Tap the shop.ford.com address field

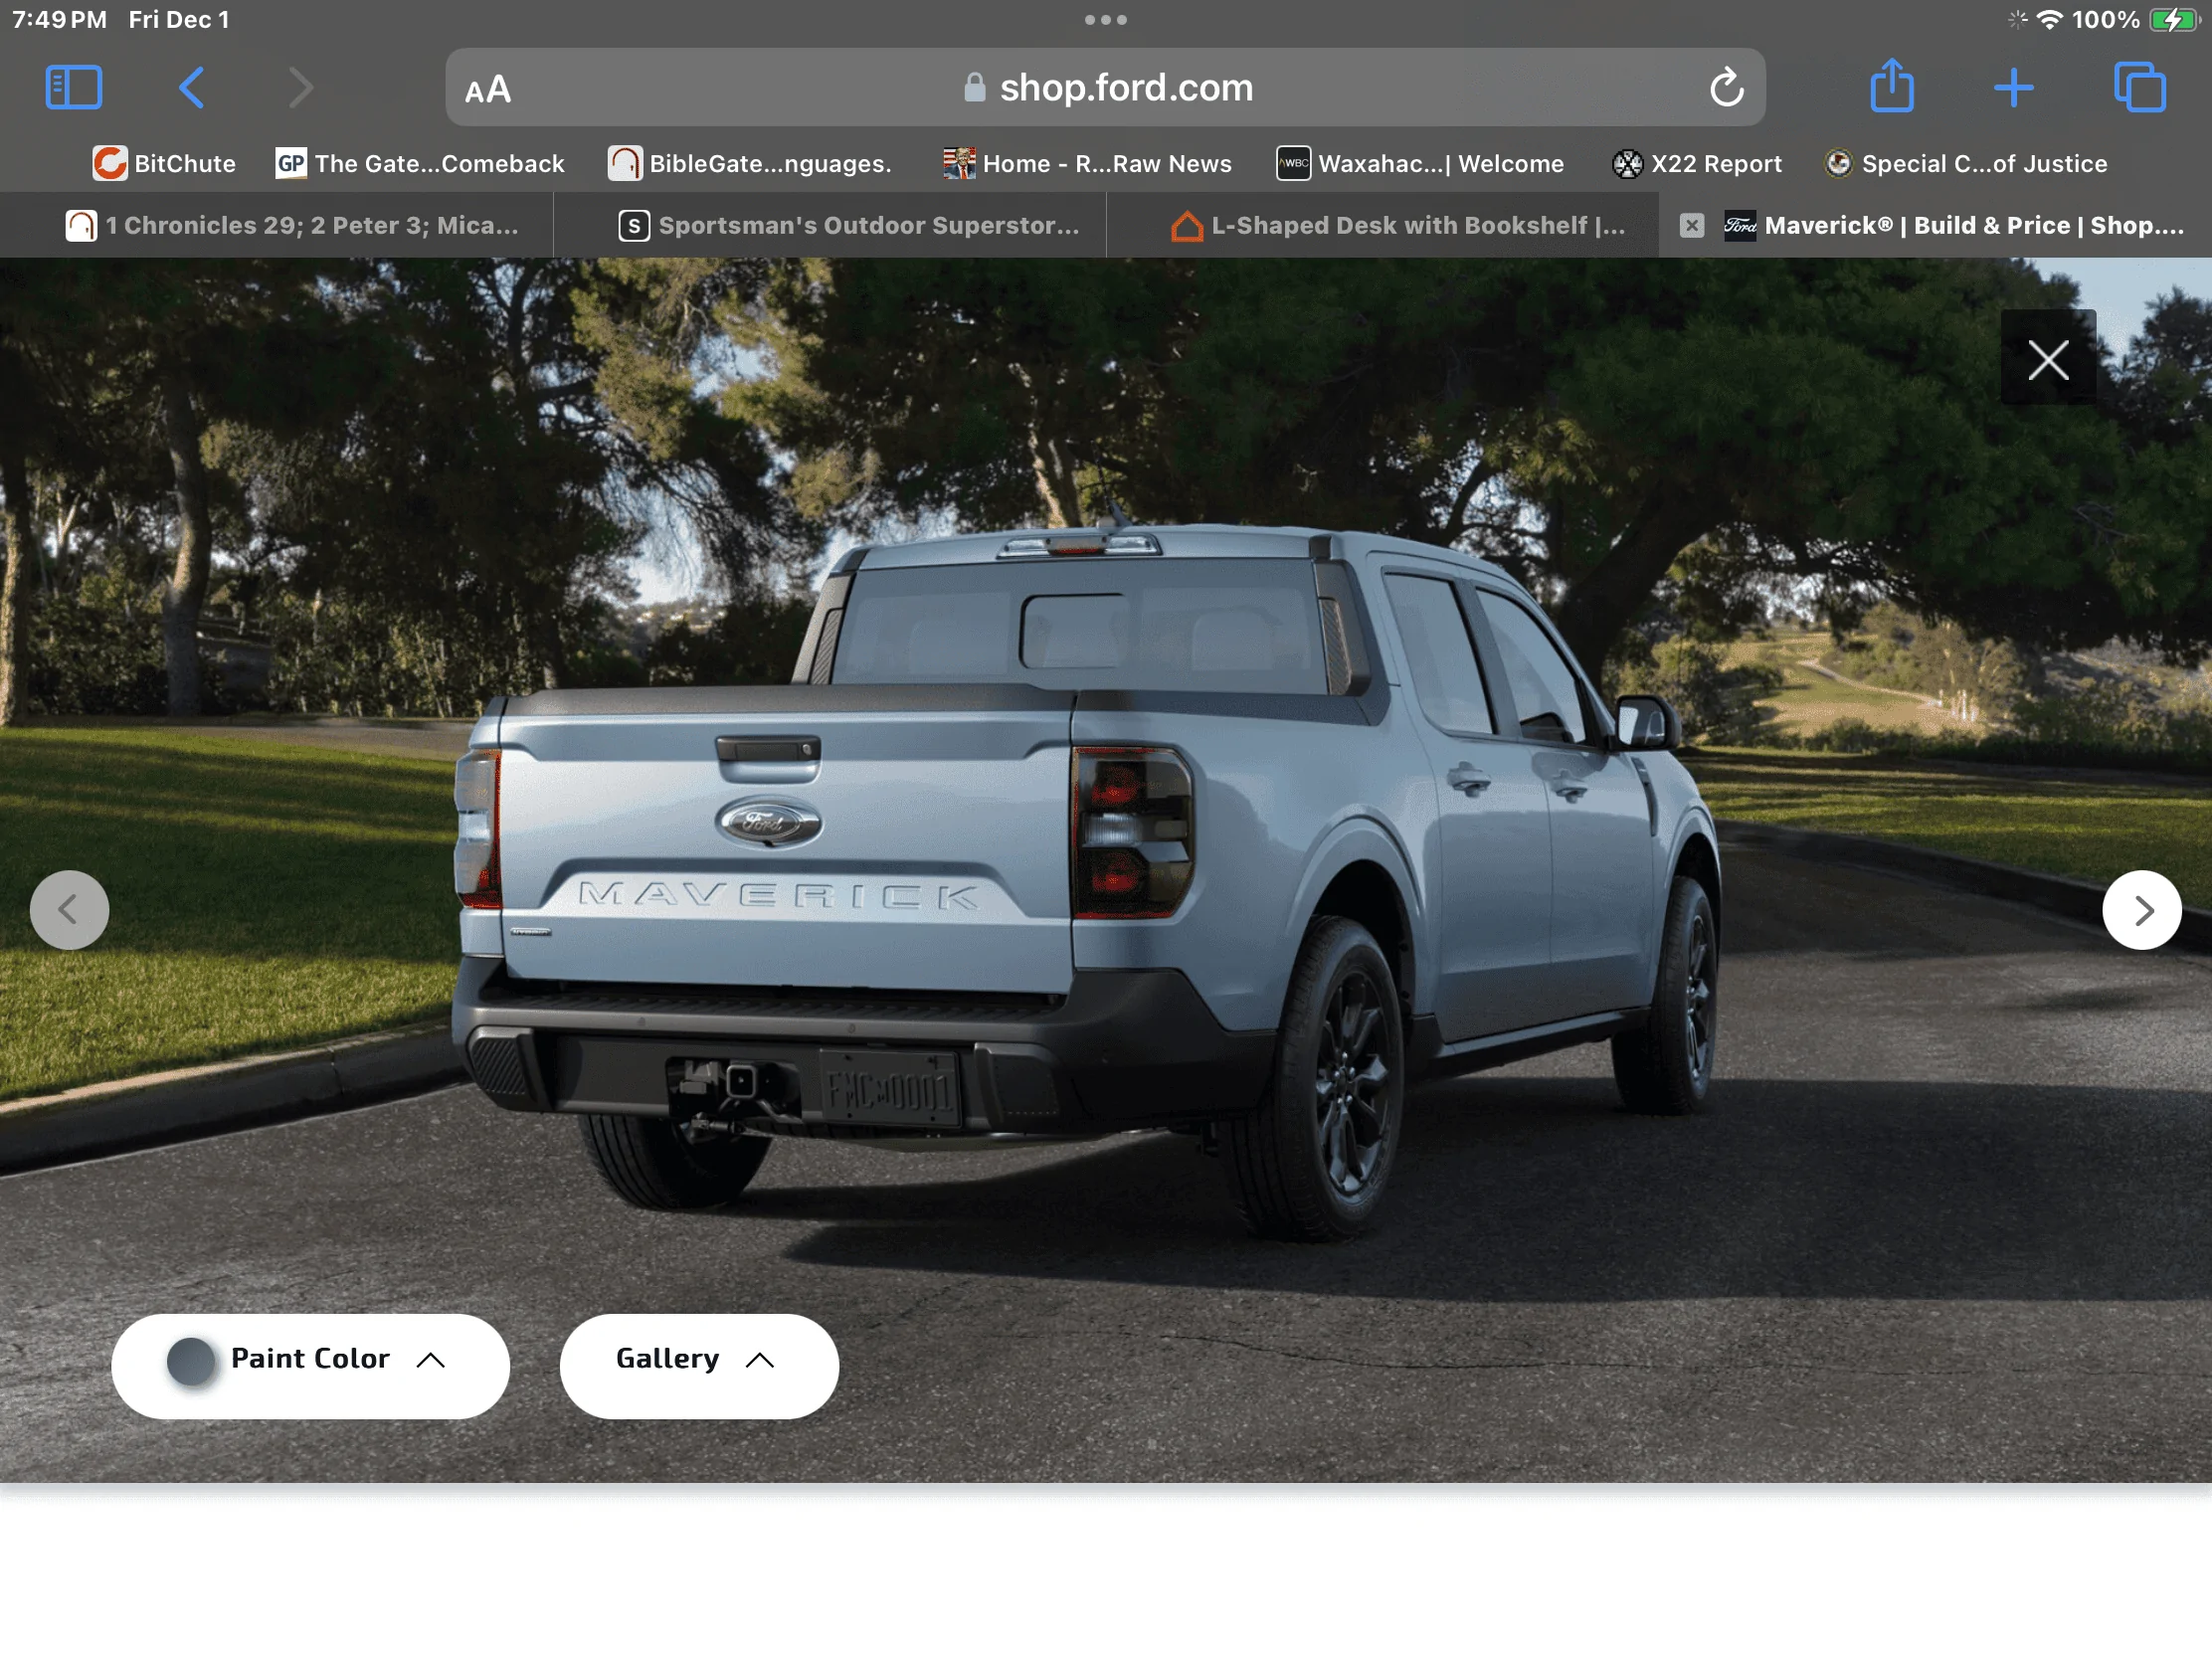1105,88
